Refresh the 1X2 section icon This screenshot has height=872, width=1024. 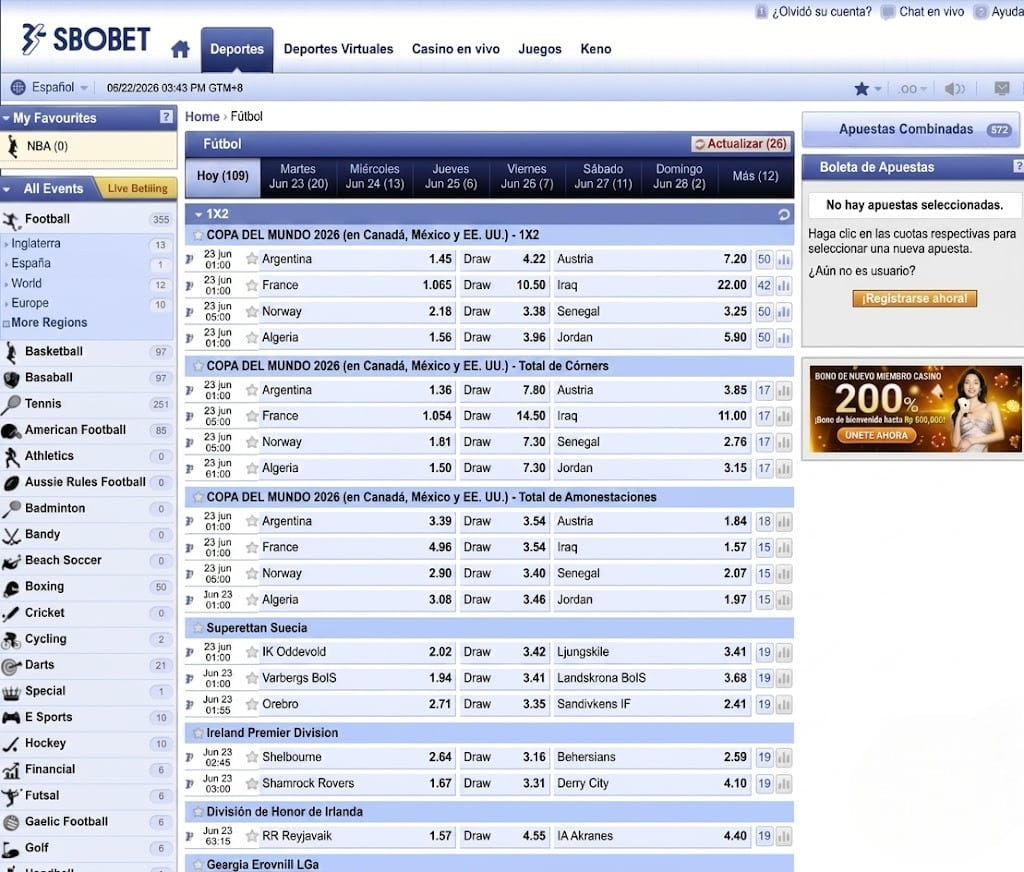(x=784, y=214)
